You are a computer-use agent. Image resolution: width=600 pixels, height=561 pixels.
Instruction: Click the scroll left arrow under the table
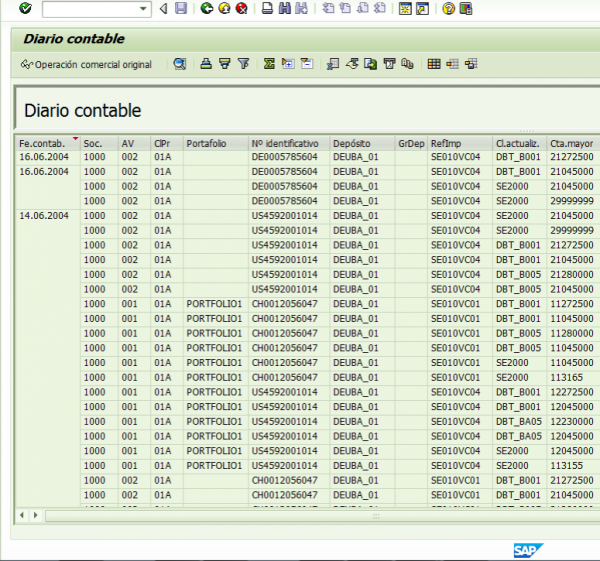pyautogui.click(x=22, y=515)
